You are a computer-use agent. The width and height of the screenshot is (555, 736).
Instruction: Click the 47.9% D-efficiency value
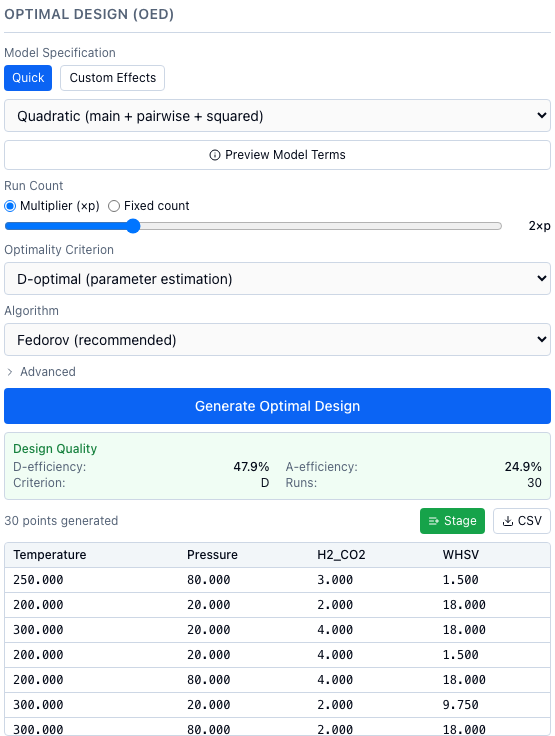pos(251,467)
